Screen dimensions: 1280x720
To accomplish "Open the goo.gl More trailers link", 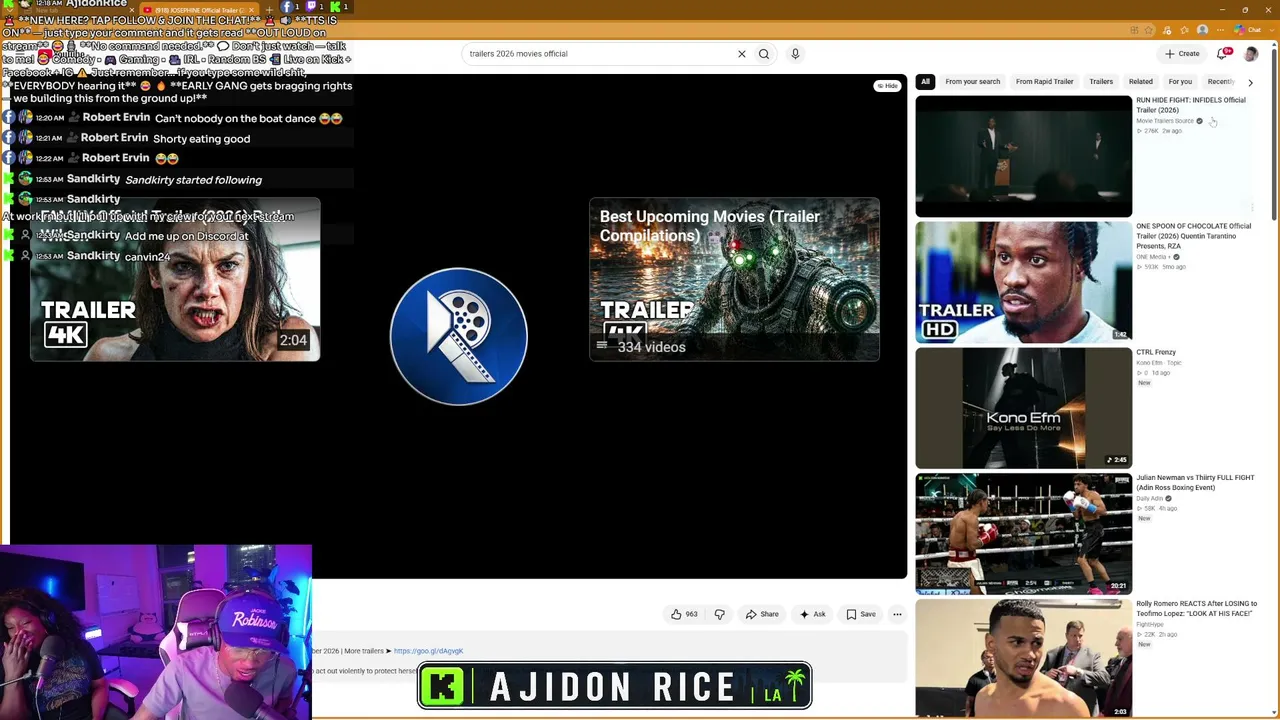I will coord(428,651).
